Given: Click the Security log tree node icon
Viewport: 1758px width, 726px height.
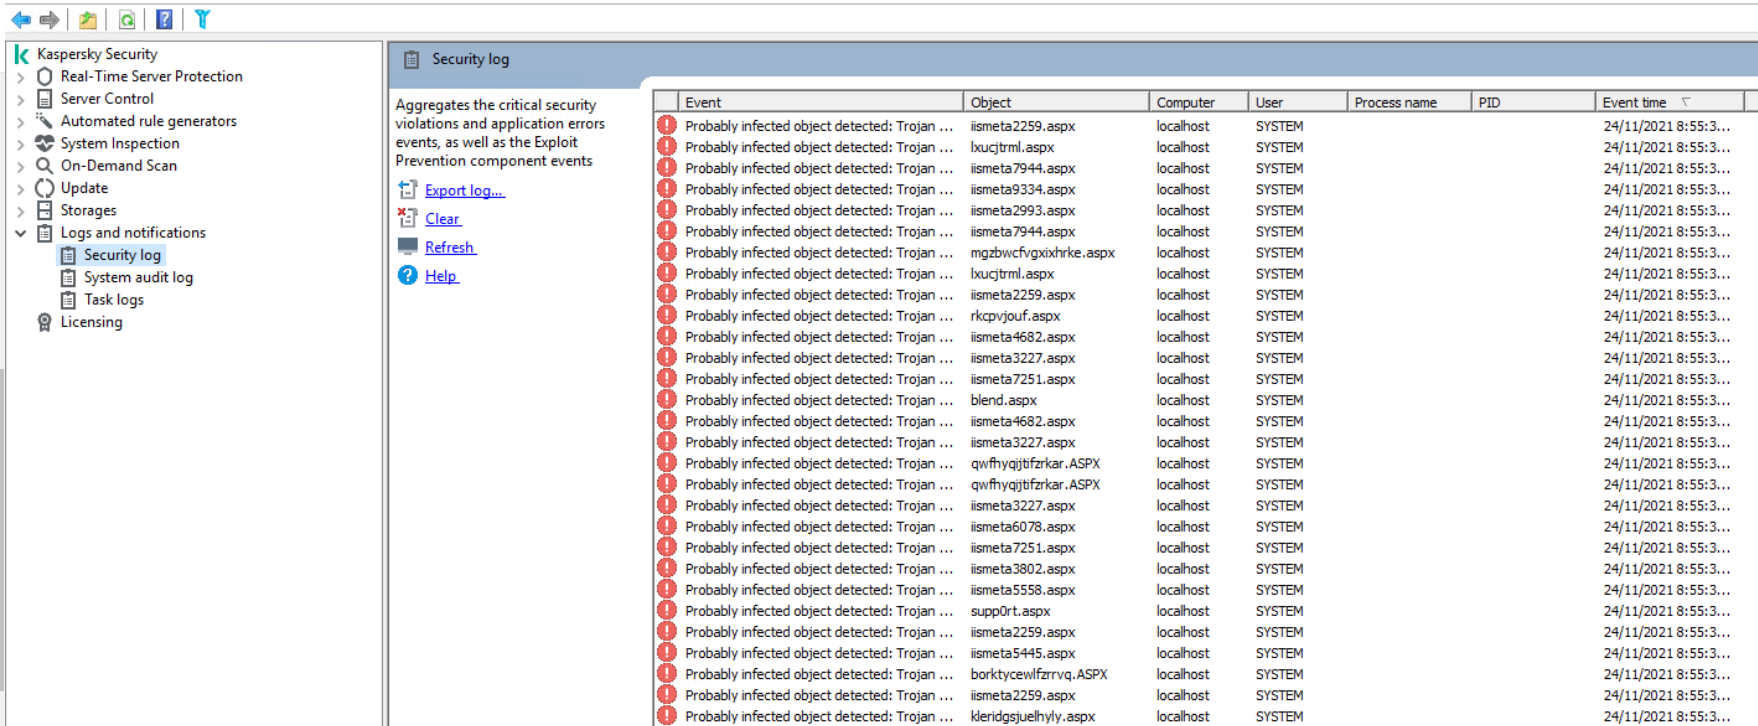Looking at the screenshot, I should [x=68, y=255].
